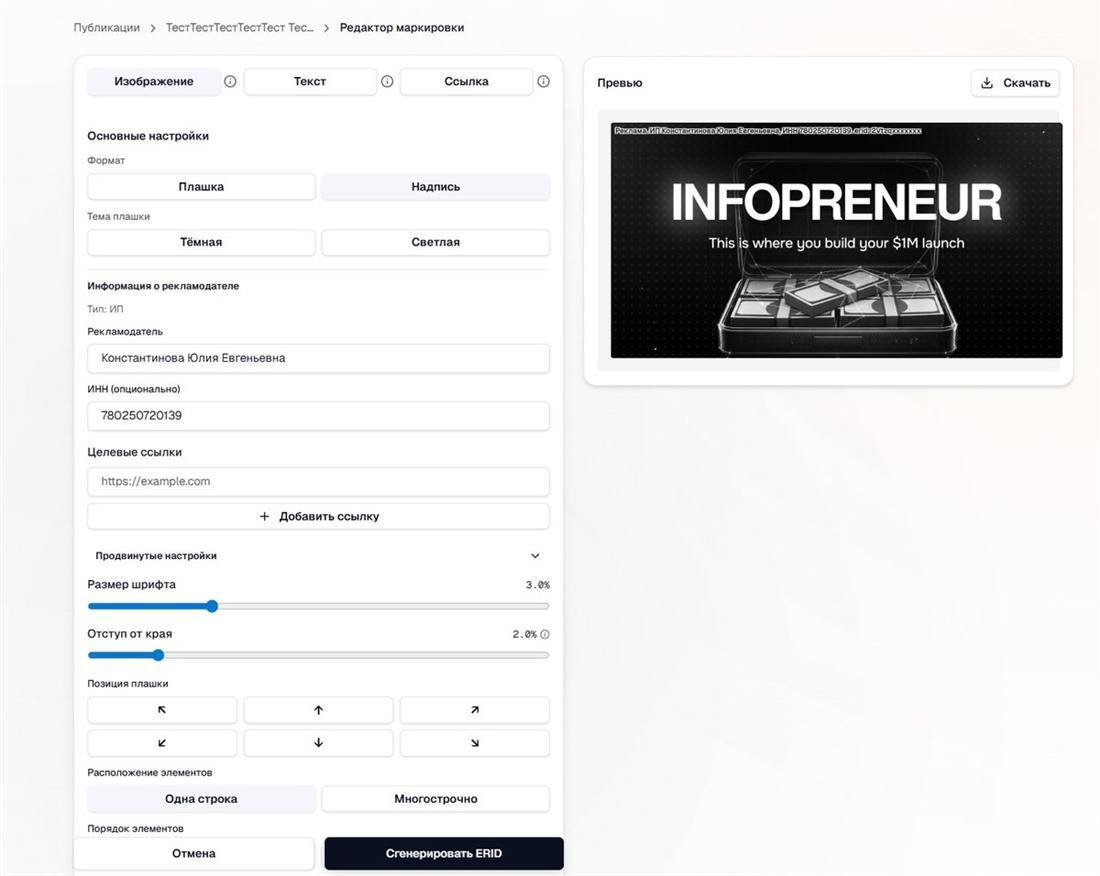
Task: Click the Рекламодатель name input field
Action: [x=318, y=358]
